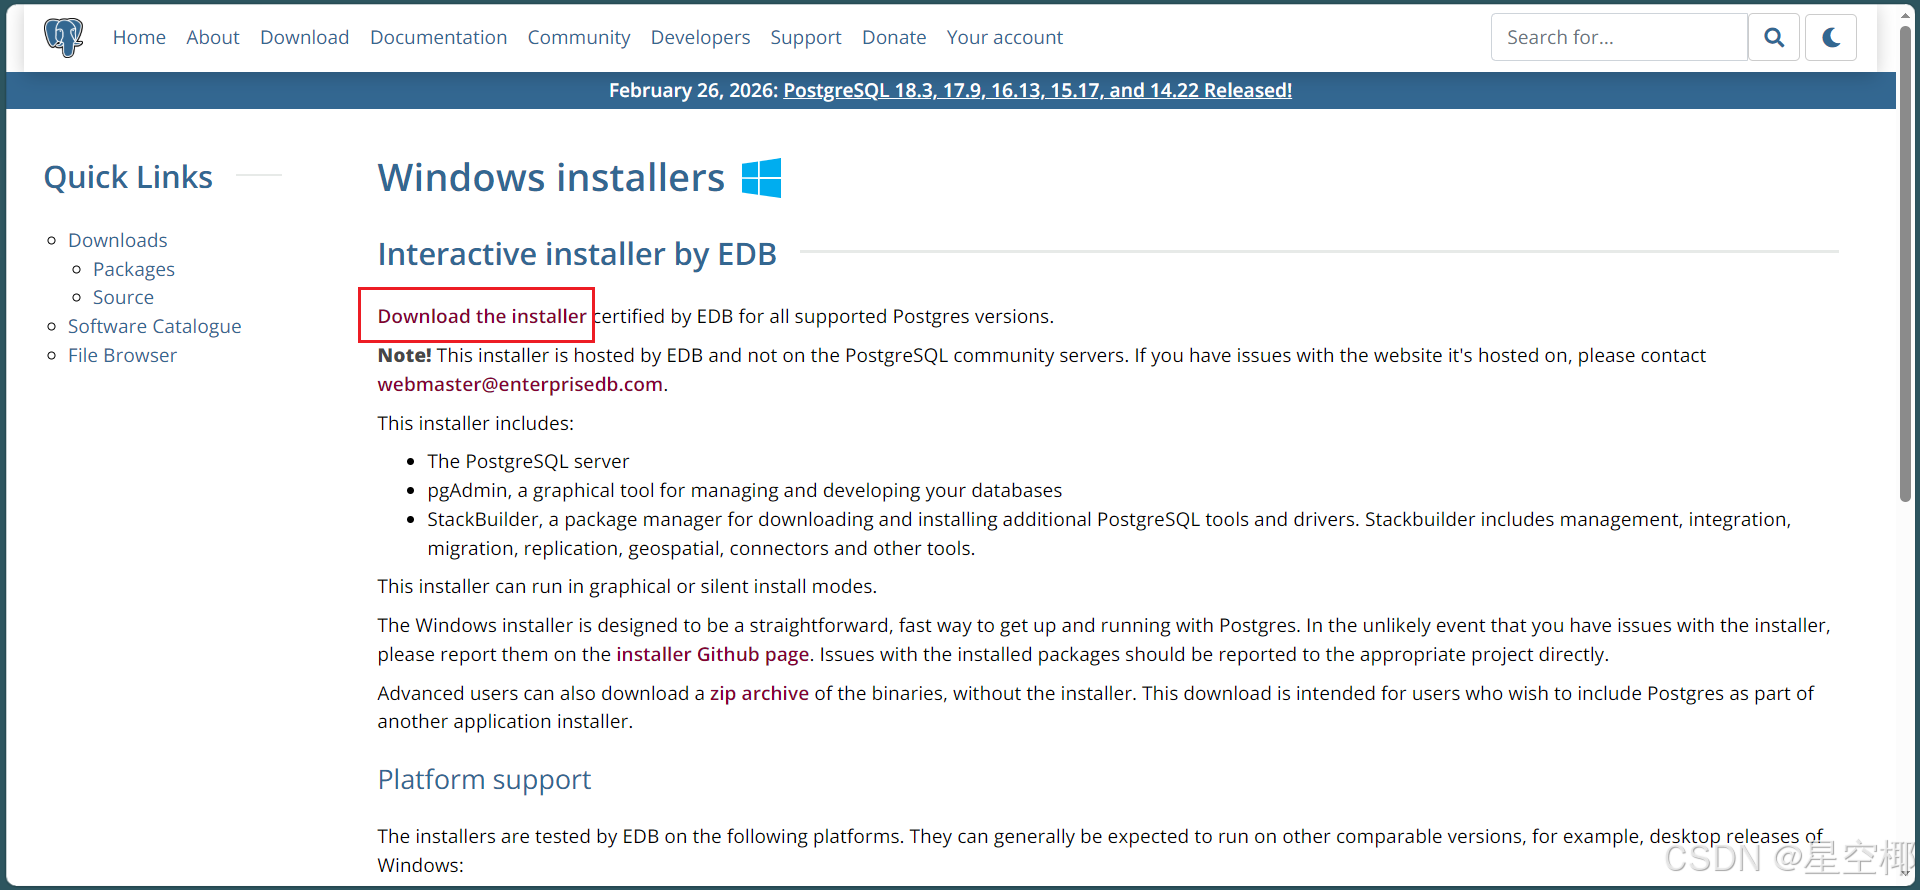
Task: Focus the Search for... input field
Action: [x=1619, y=37]
